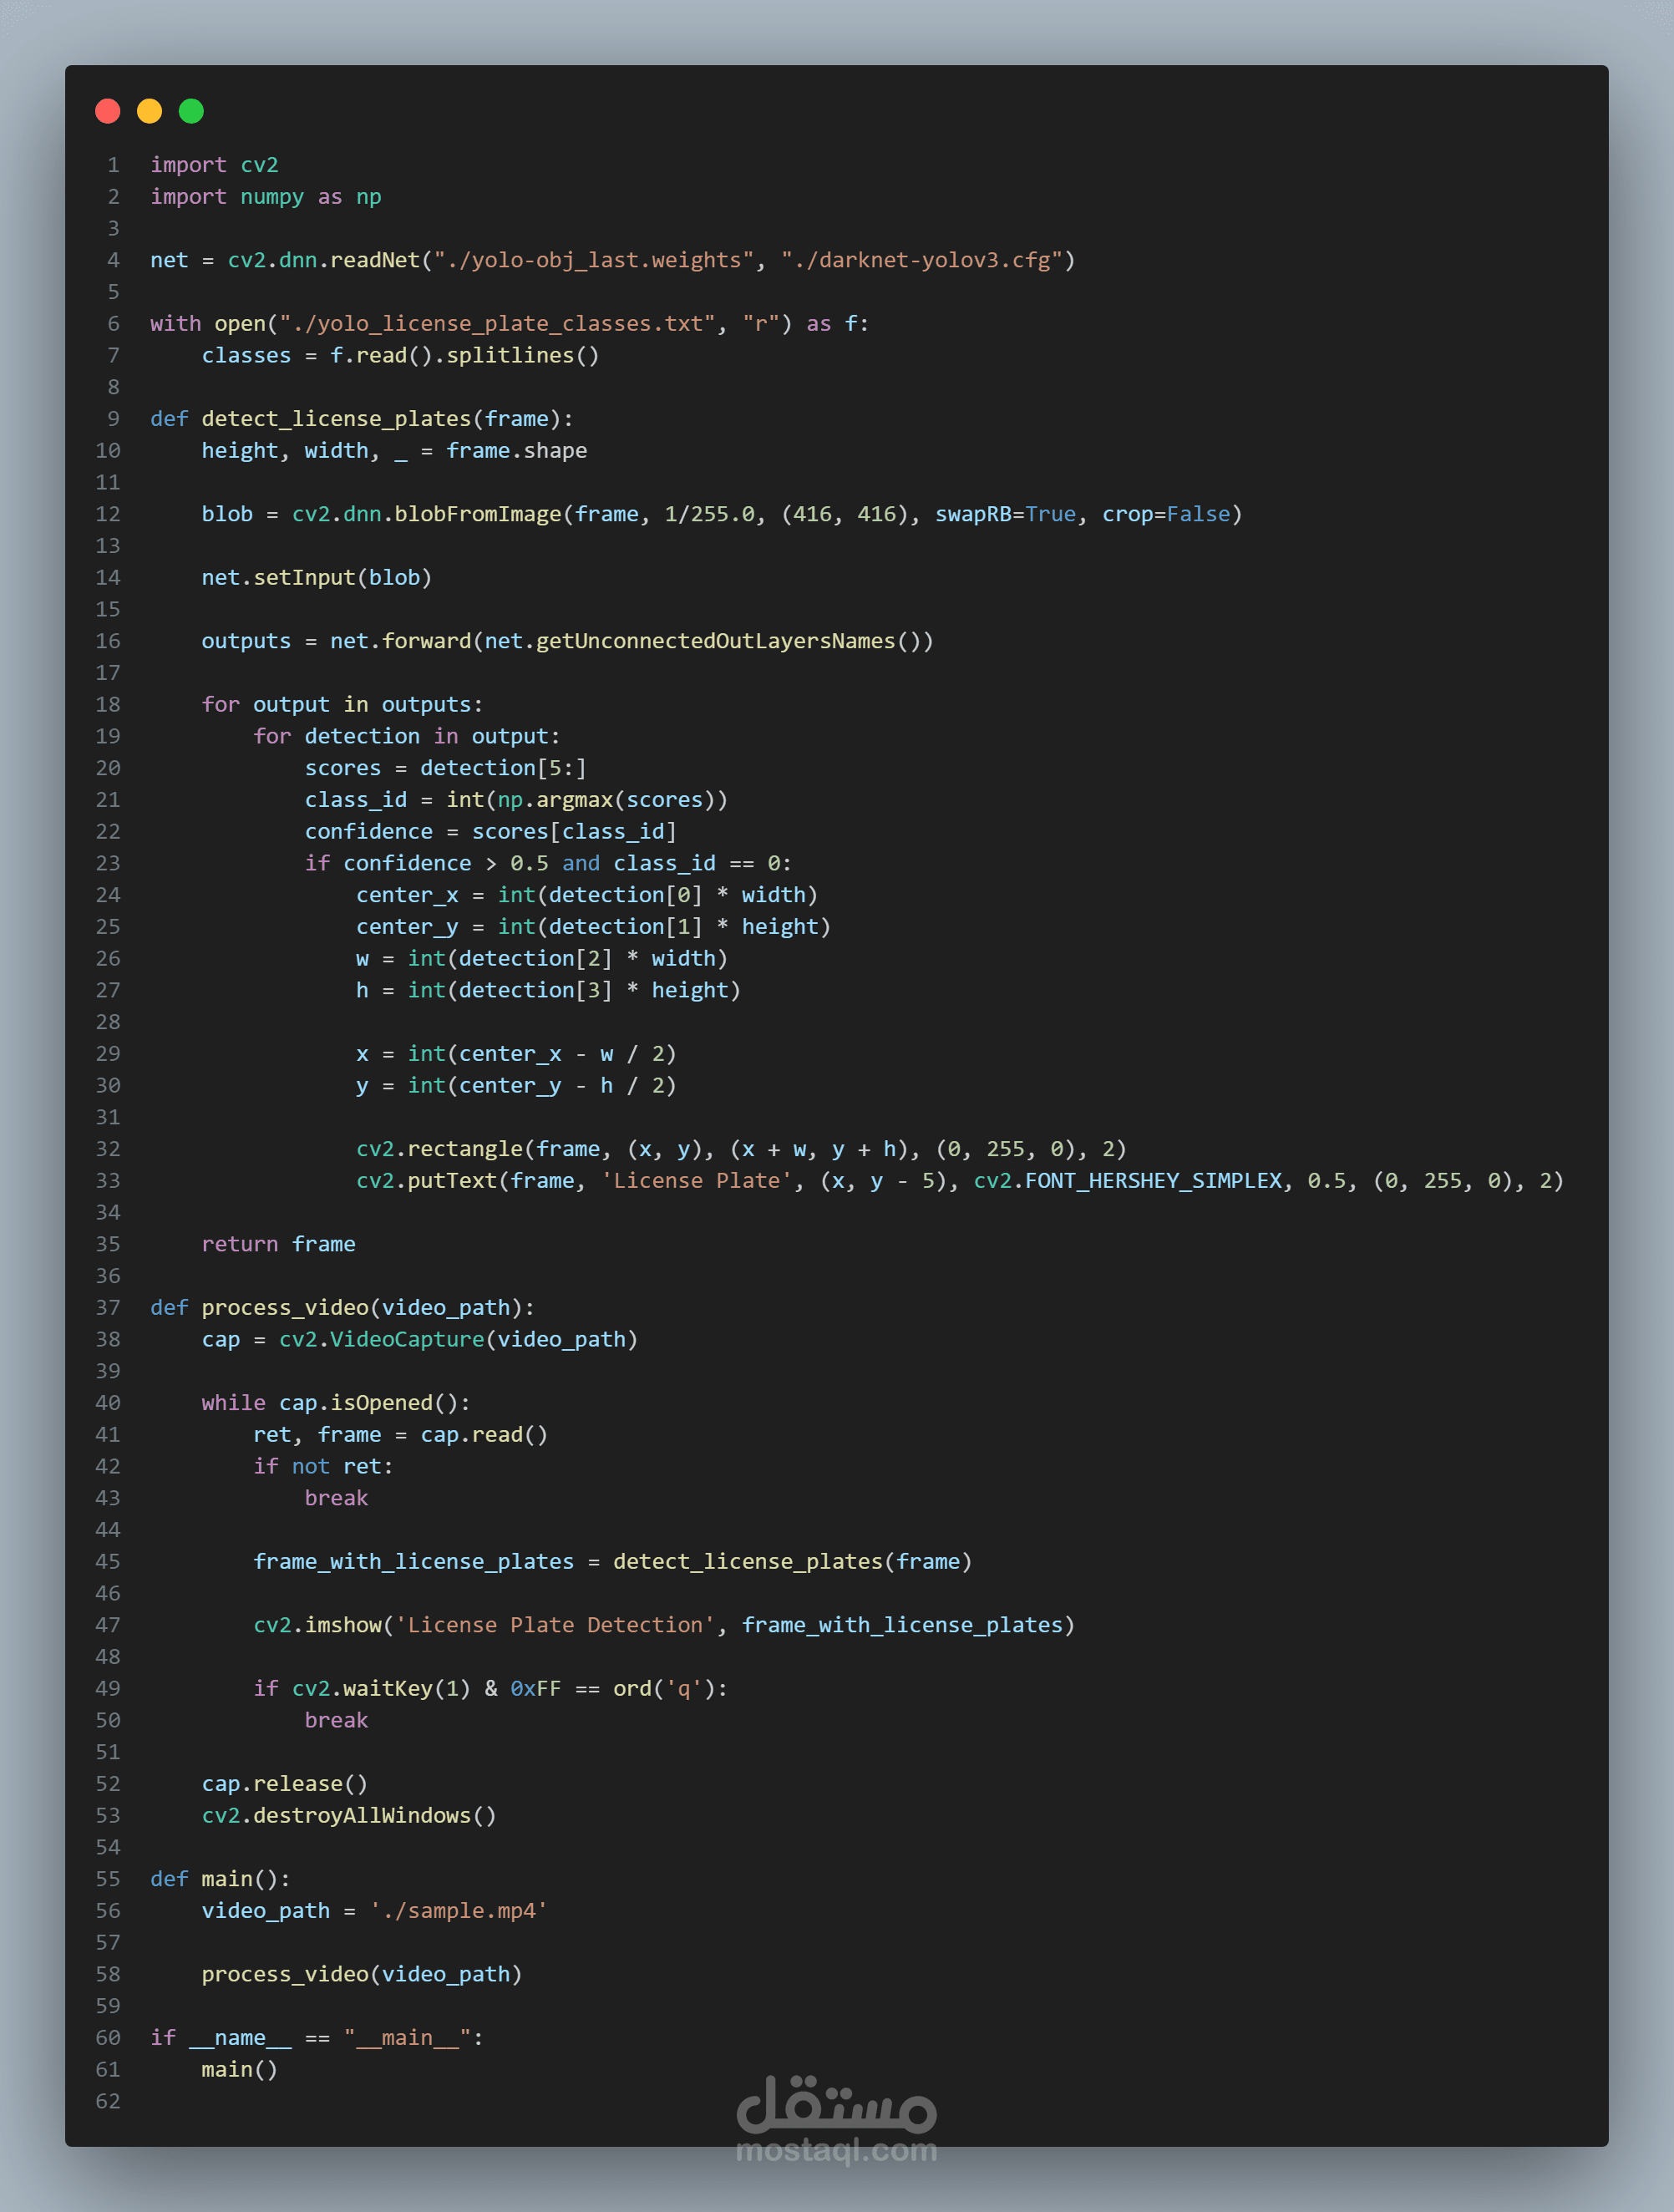Click line number 34
The height and width of the screenshot is (2212, 1674).
coord(108,1213)
